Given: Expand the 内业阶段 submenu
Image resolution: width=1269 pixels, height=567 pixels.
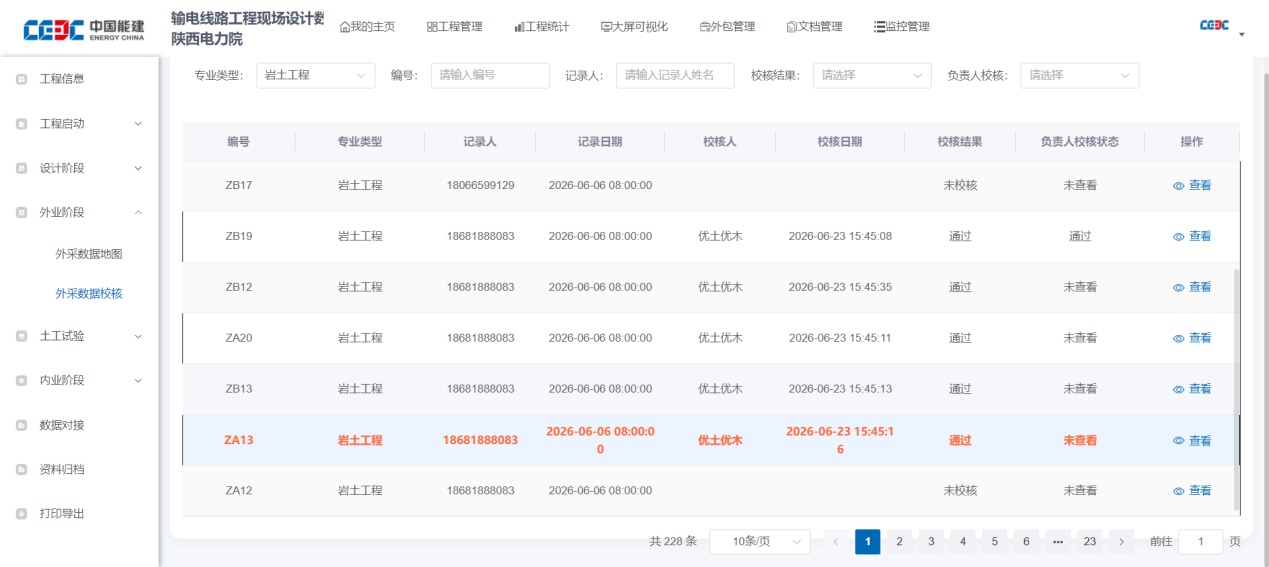Looking at the screenshot, I should point(138,380).
